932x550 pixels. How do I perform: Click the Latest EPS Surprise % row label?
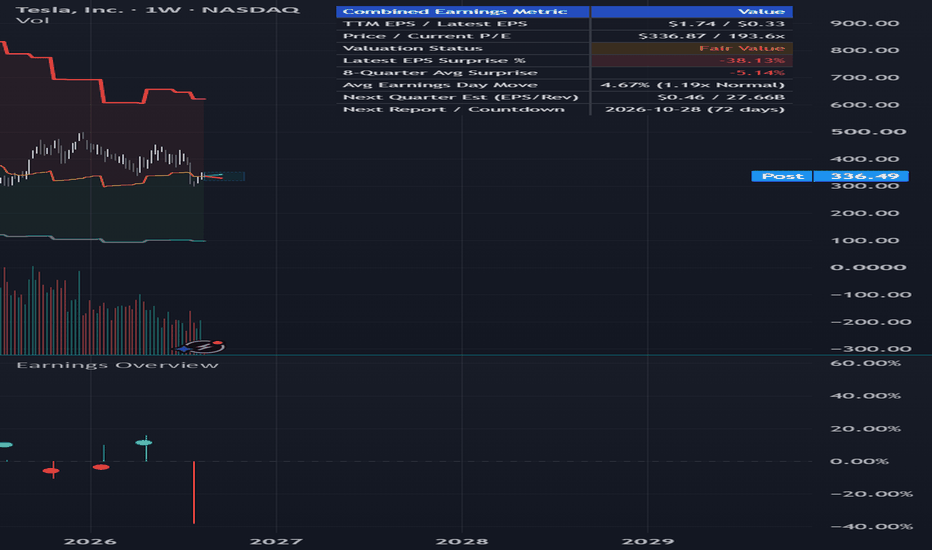click(434, 61)
